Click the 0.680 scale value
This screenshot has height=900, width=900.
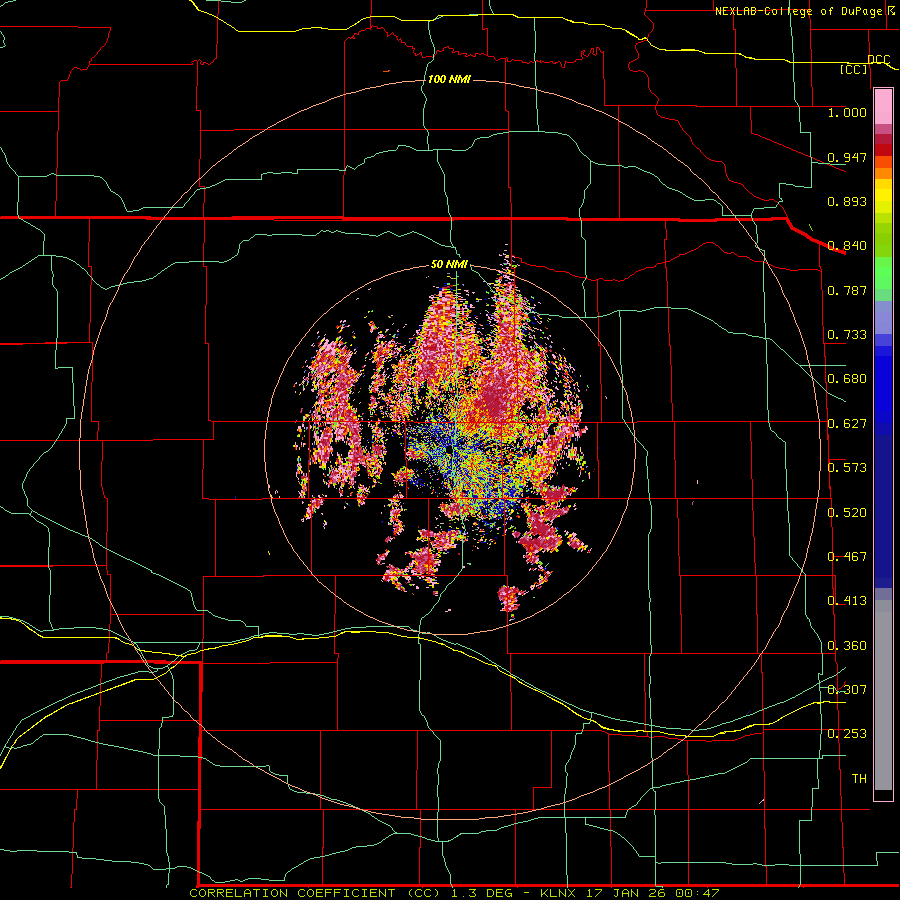point(847,378)
